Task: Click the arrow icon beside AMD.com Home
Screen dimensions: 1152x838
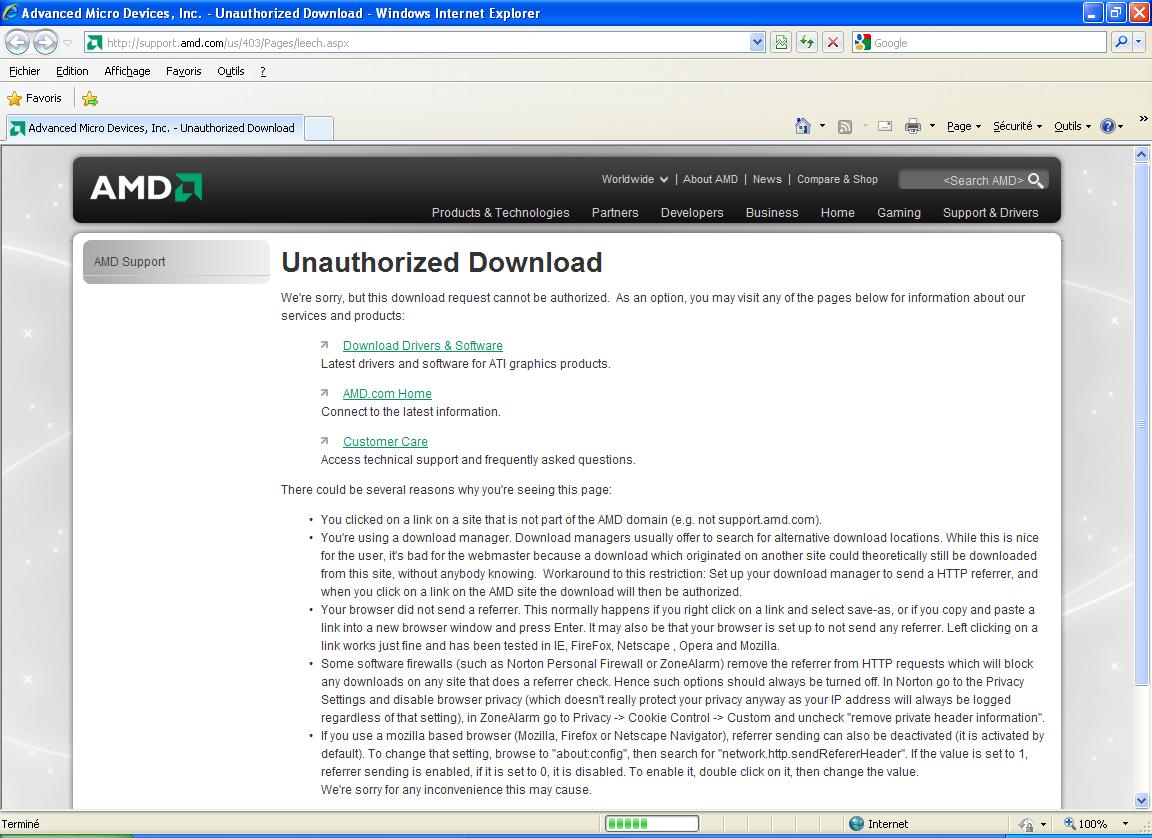Action: (x=324, y=393)
